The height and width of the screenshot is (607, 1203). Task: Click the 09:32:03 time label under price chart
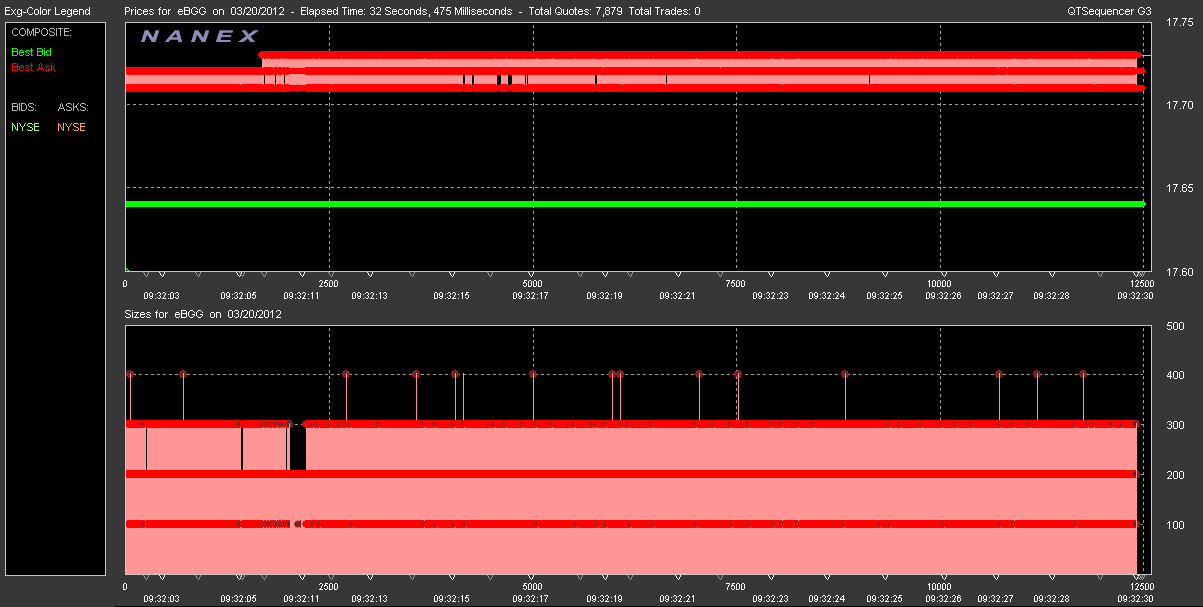click(161, 296)
